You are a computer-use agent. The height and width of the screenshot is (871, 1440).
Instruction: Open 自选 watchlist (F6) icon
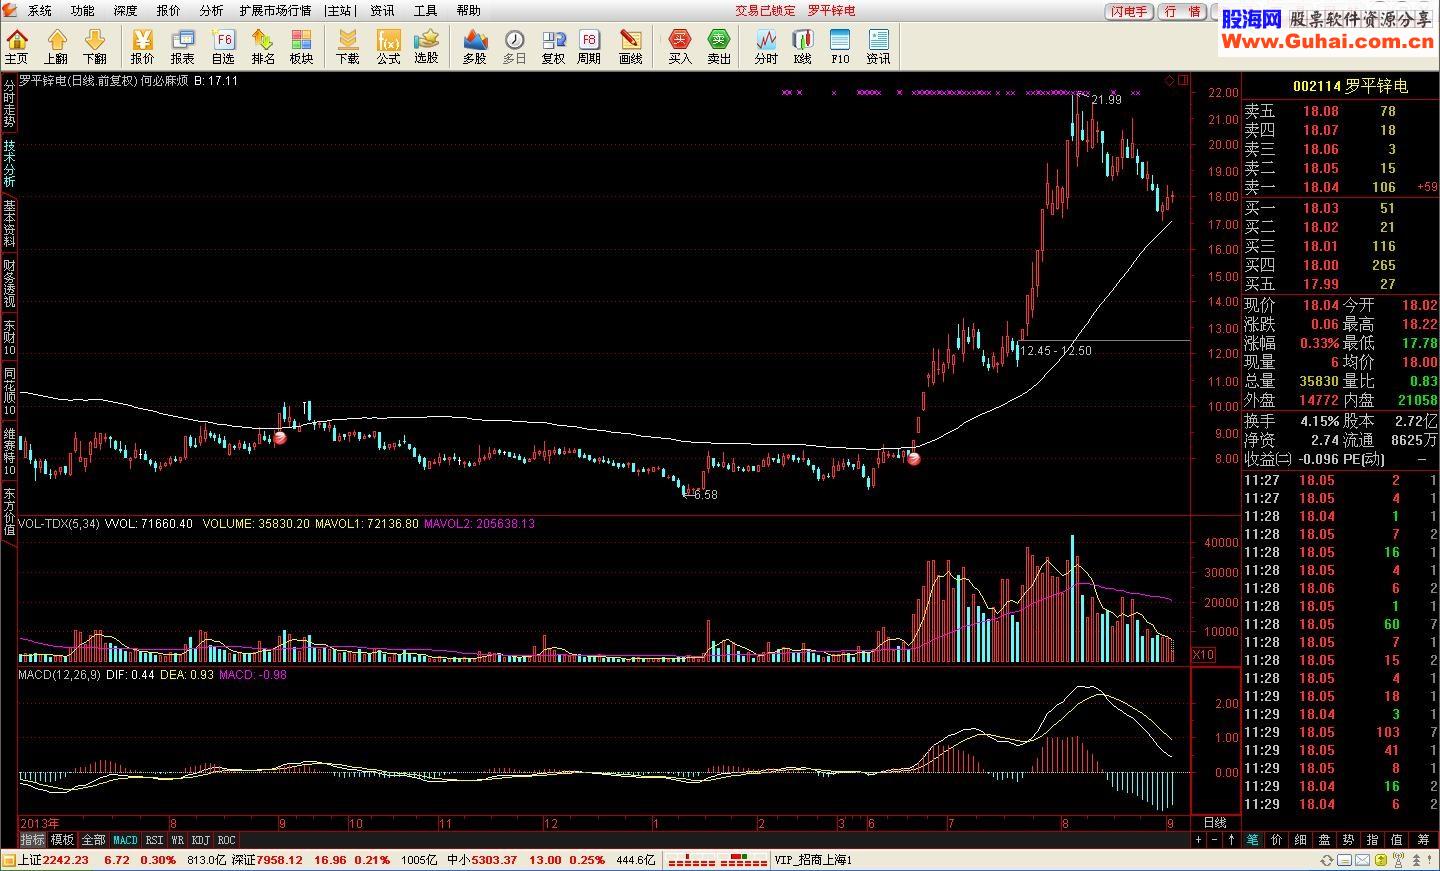[x=223, y=47]
